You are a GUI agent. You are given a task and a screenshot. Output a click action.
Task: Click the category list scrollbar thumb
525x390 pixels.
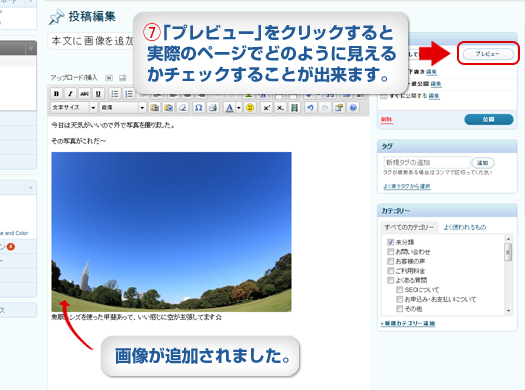(x=508, y=252)
